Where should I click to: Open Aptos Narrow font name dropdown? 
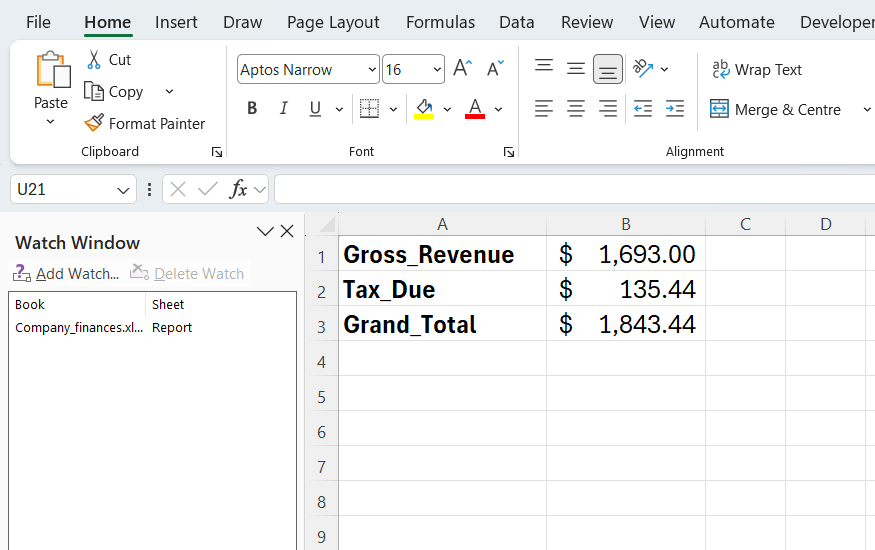(372, 70)
